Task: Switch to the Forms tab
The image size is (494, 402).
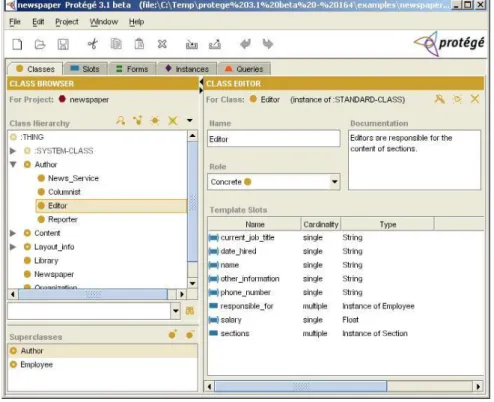Action: coord(132,69)
